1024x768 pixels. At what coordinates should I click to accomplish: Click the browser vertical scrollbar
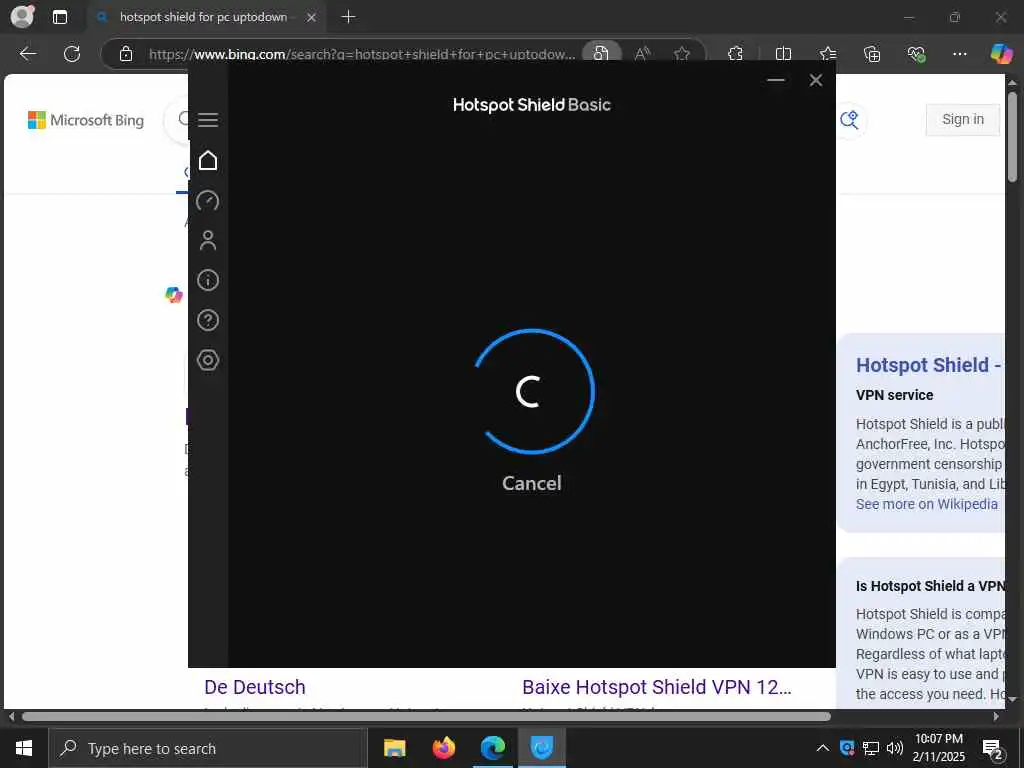pos(1012,137)
